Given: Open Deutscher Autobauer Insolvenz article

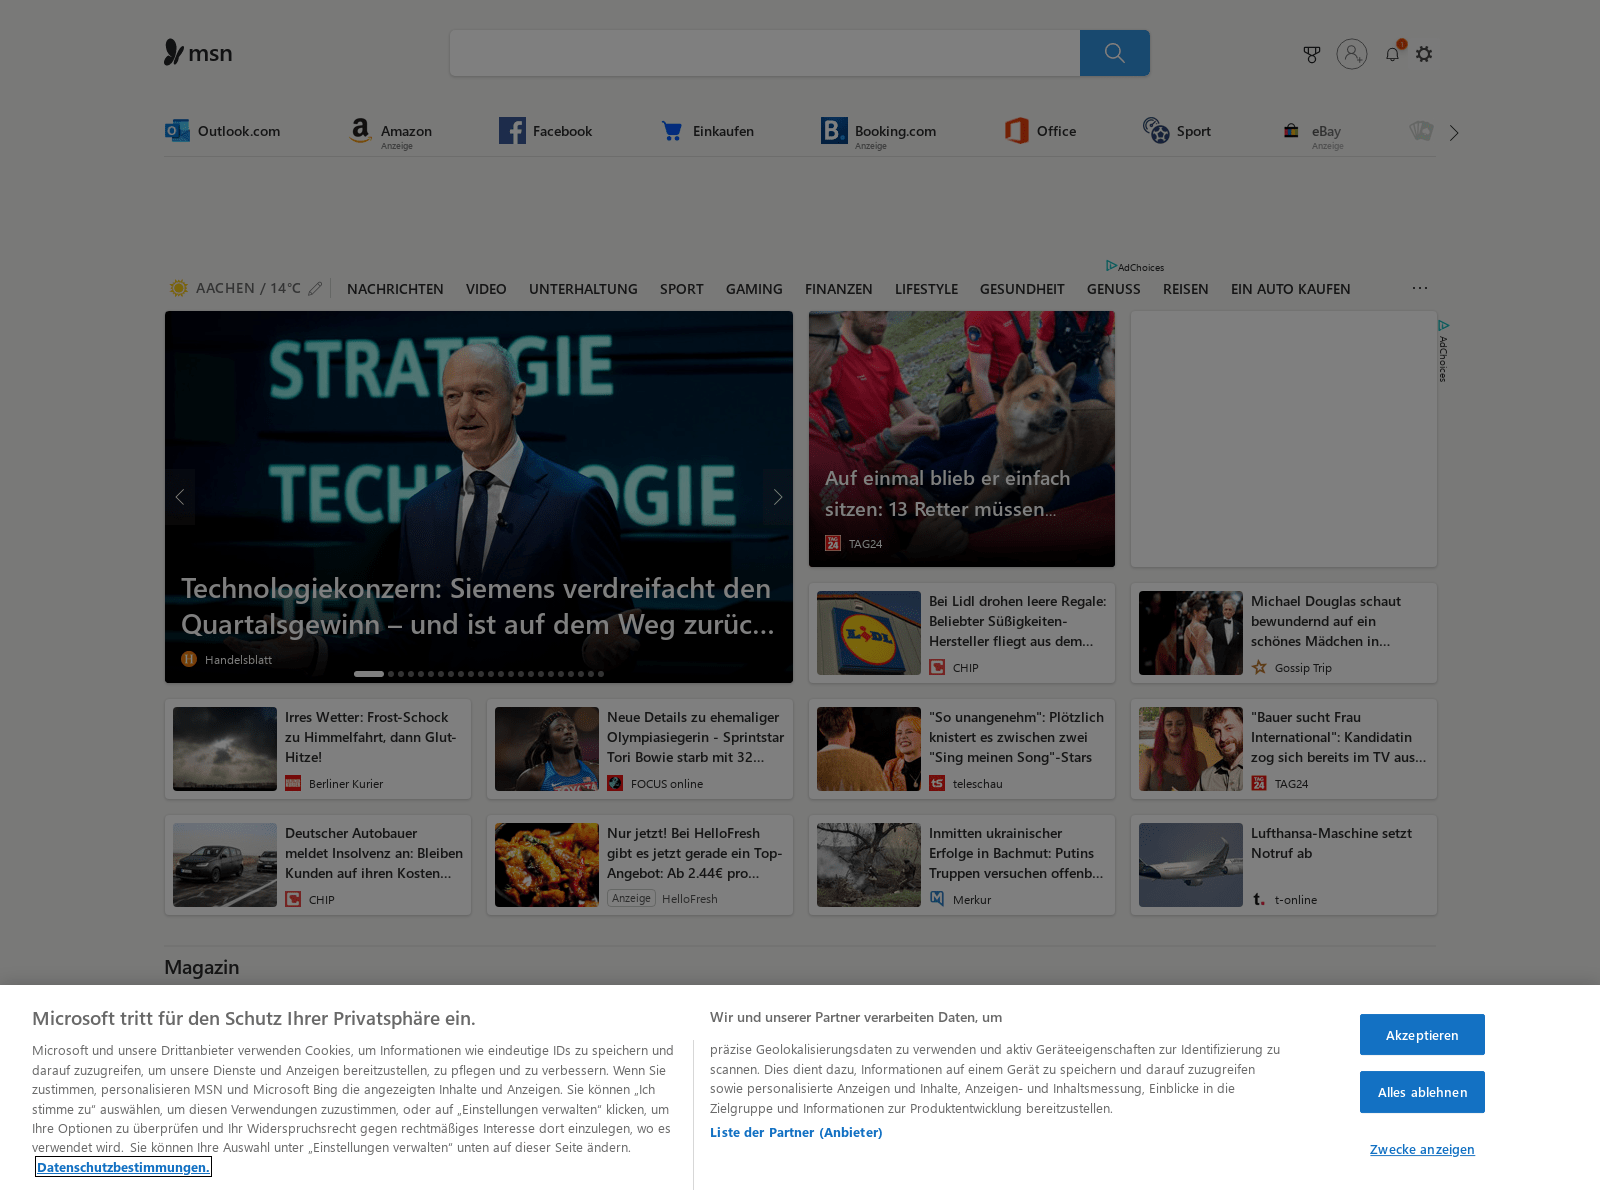Looking at the screenshot, I should [x=318, y=865].
